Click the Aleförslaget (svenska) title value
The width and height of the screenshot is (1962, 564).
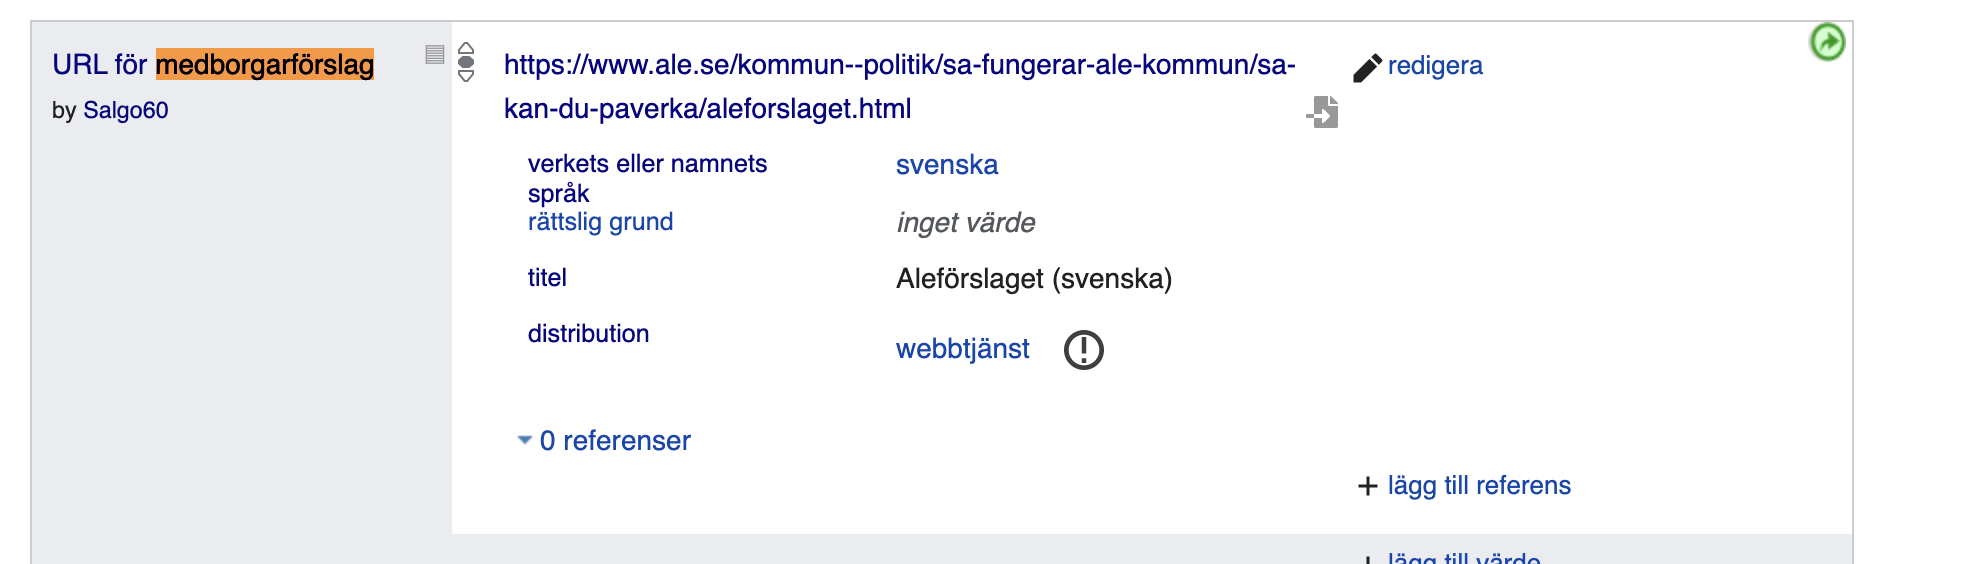tap(1033, 279)
